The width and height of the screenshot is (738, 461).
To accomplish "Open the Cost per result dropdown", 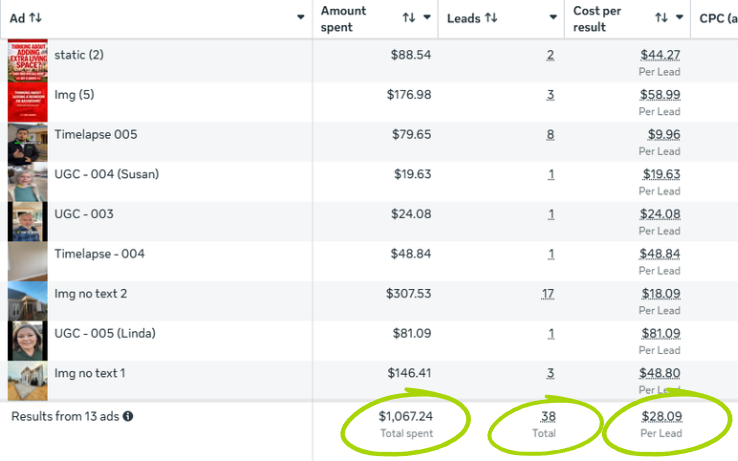I will (679, 17).
